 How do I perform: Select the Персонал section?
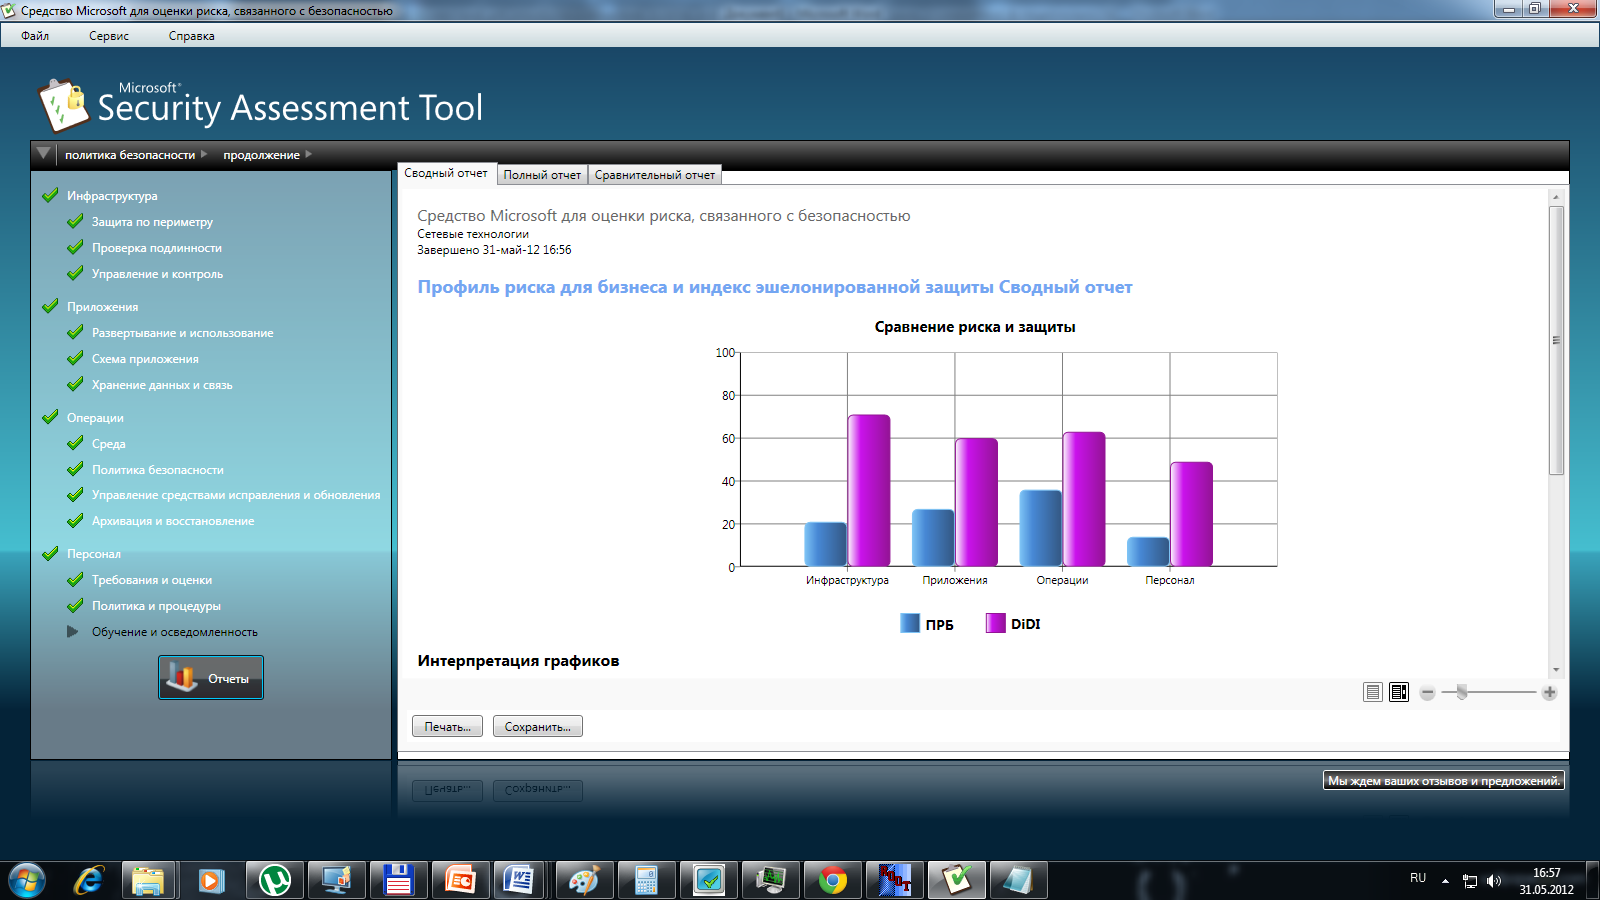pos(94,554)
